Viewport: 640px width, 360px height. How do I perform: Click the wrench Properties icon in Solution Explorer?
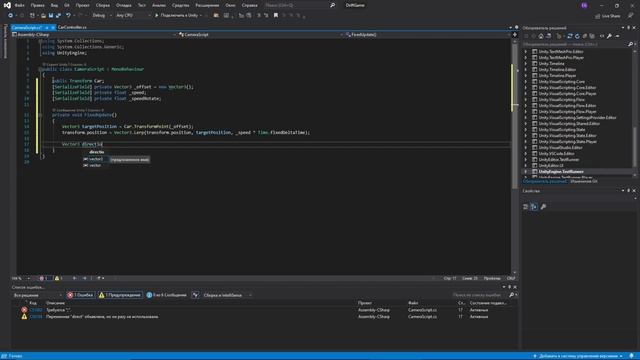point(609,36)
